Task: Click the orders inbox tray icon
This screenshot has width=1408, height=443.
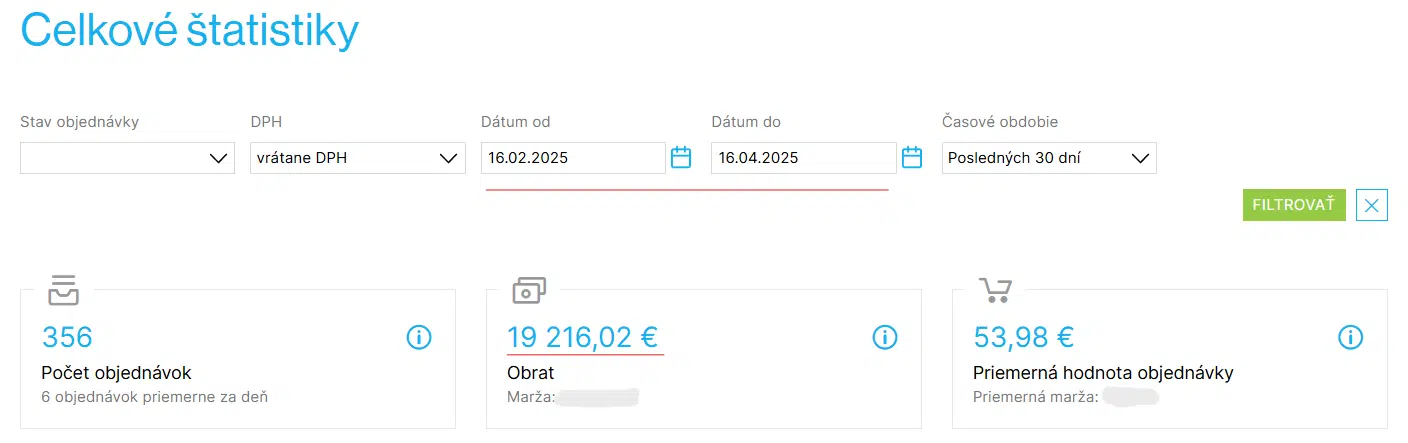Action: pos(64,290)
